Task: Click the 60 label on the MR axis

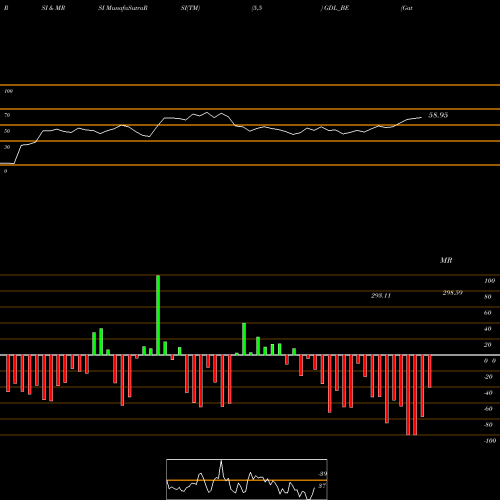Action: point(488,313)
